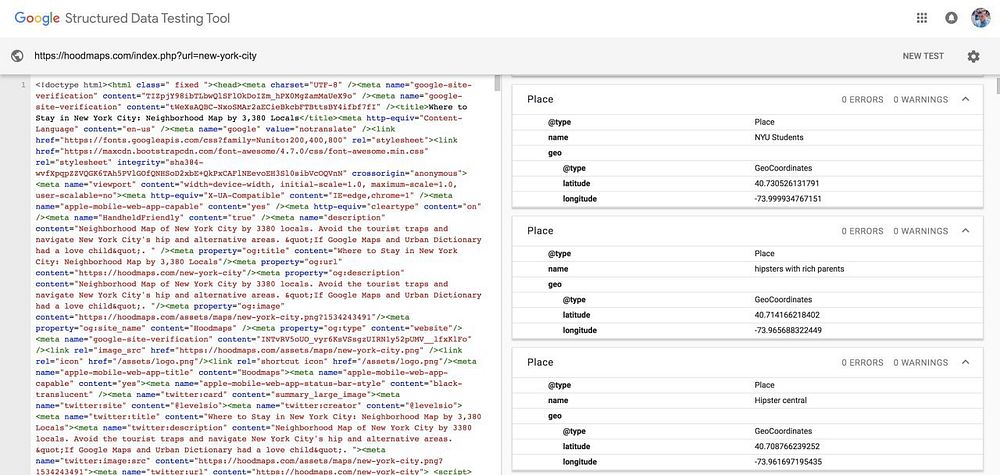Image resolution: width=1000 pixels, height=475 pixels.
Task: Open the notifications bell
Action: (x=951, y=18)
